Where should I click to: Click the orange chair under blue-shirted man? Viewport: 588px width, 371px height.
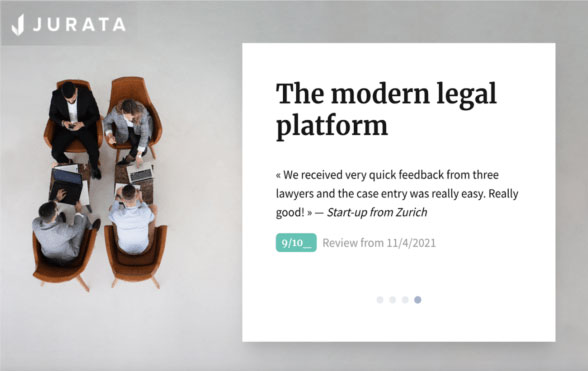tap(135, 255)
